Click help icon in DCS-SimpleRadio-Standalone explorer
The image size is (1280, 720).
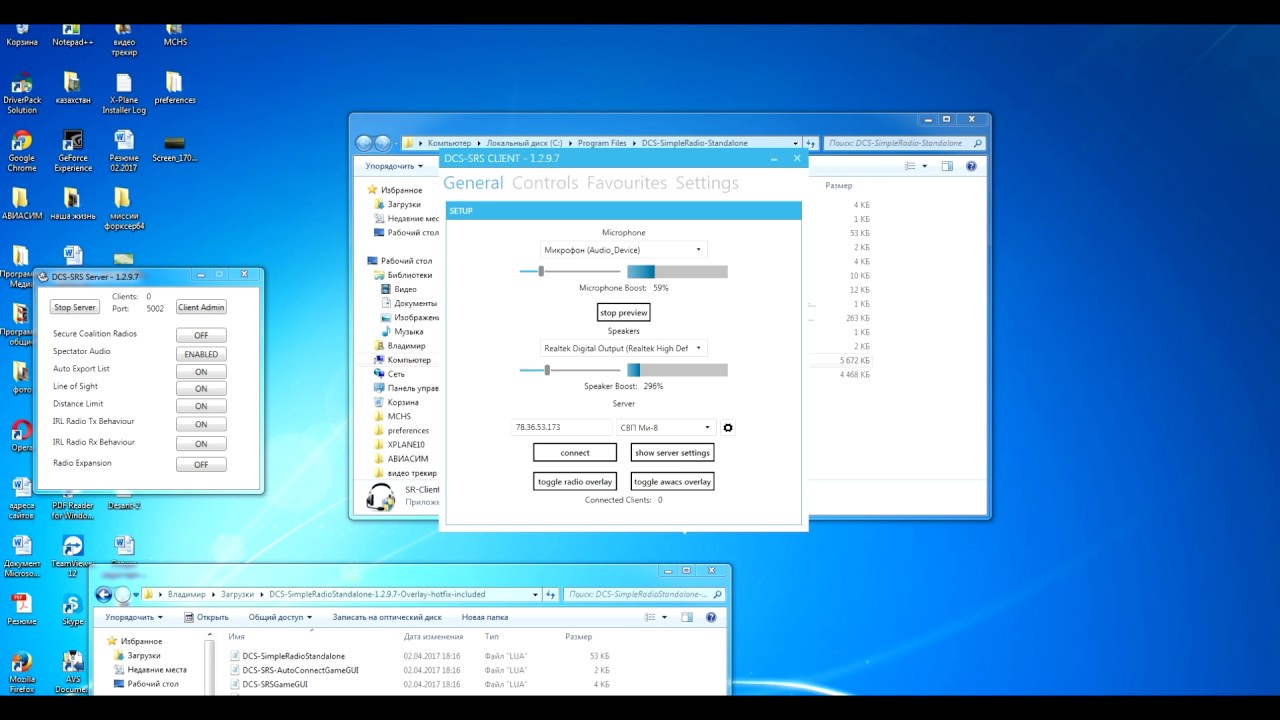coord(971,167)
